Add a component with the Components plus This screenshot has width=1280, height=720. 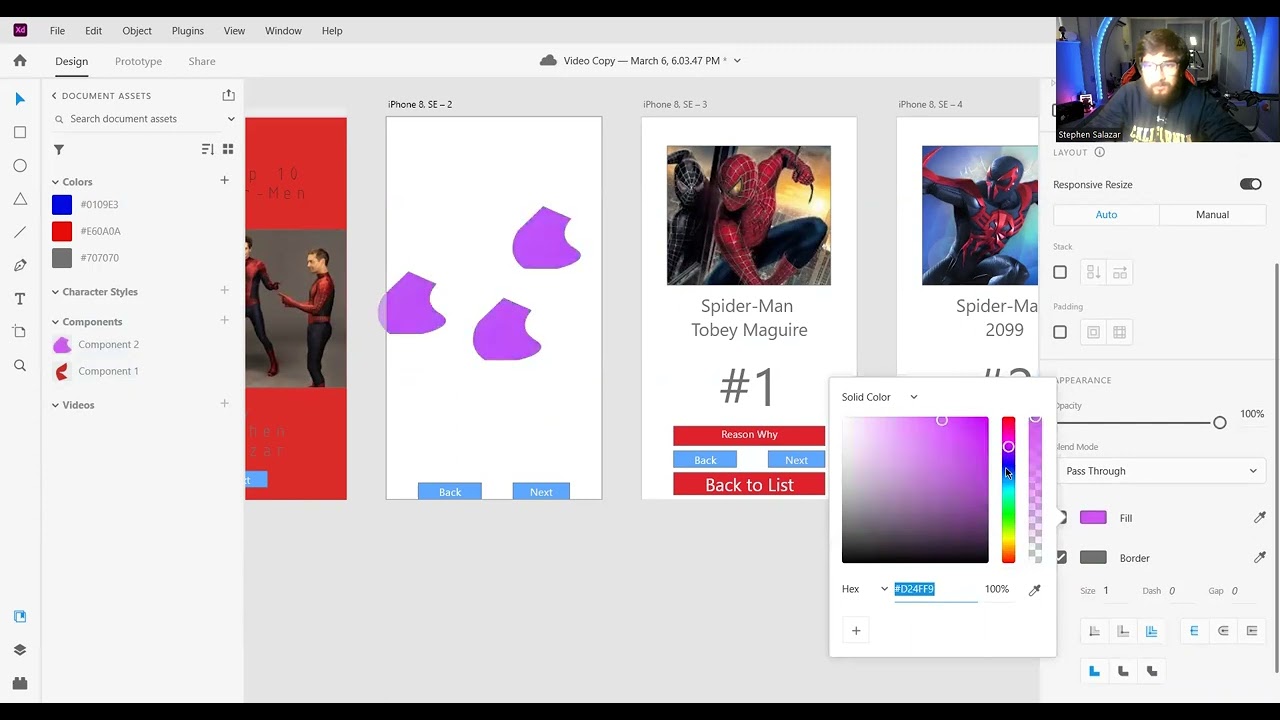pos(224,321)
